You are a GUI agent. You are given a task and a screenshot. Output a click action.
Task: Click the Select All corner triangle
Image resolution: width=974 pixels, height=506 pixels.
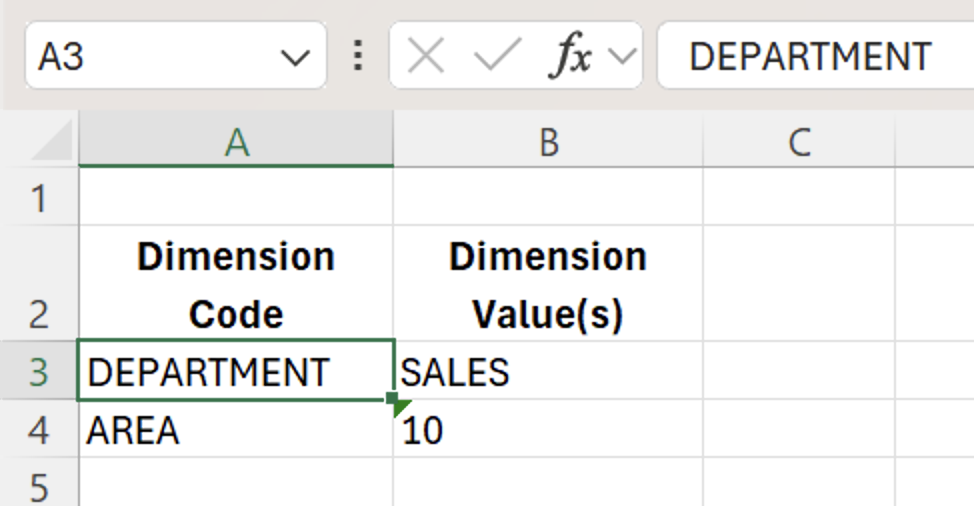tap(52, 144)
